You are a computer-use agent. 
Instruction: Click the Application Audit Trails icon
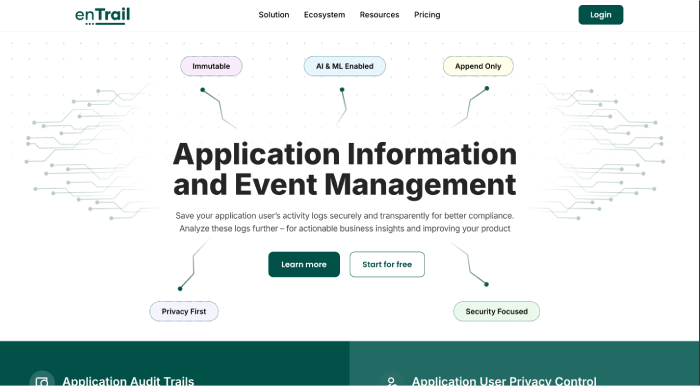point(42,379)
